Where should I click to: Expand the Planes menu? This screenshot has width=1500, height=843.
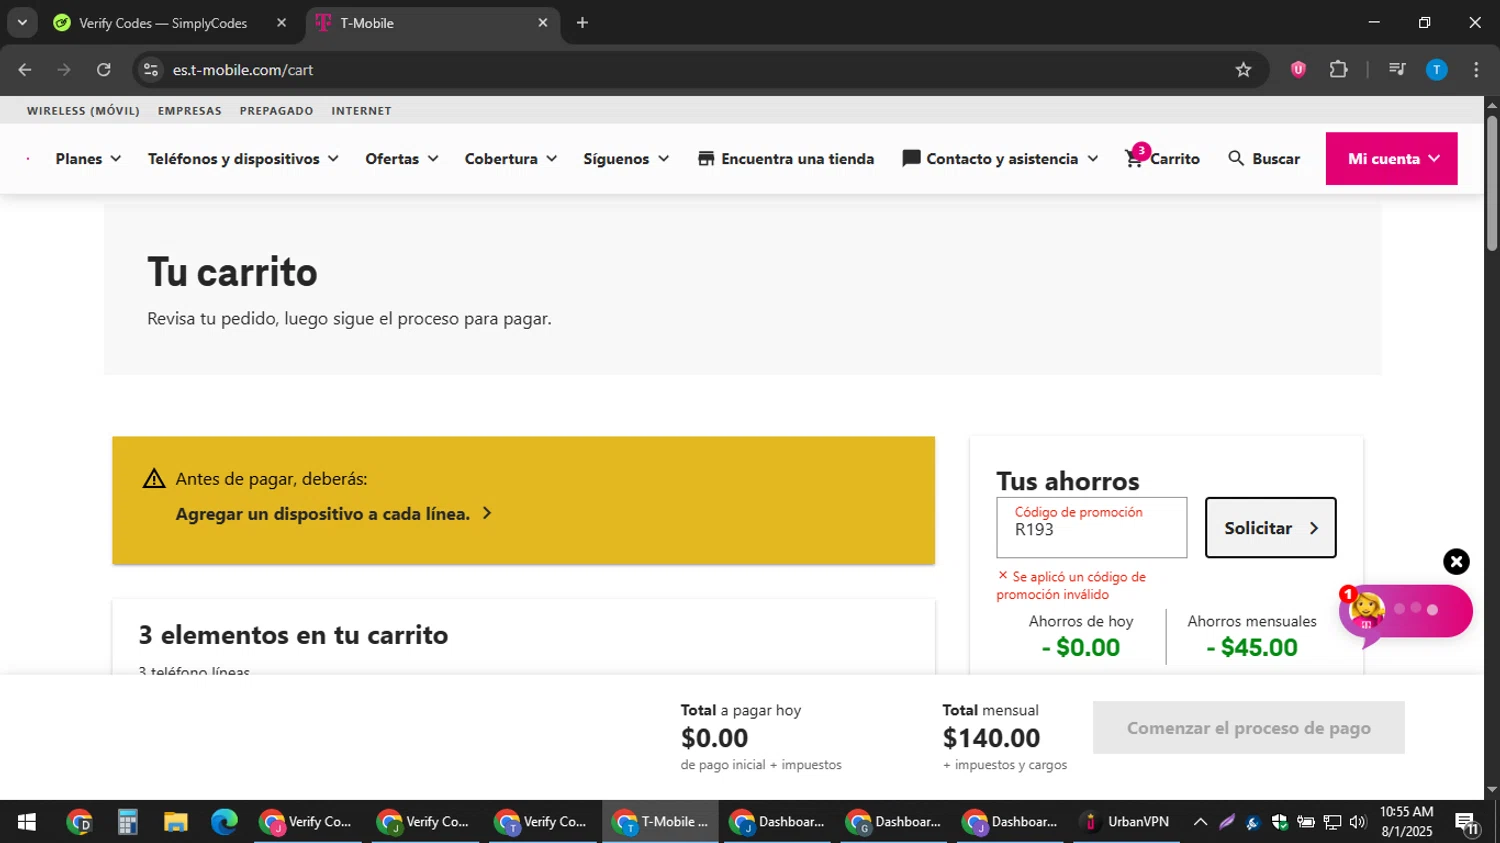[x=89, y=158]
